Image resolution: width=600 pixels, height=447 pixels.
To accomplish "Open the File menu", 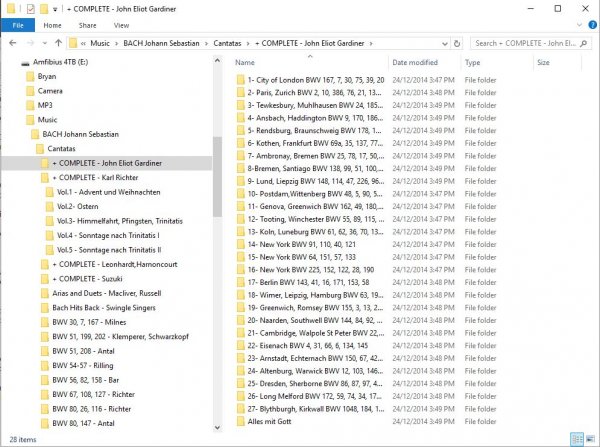I will 17,25.
